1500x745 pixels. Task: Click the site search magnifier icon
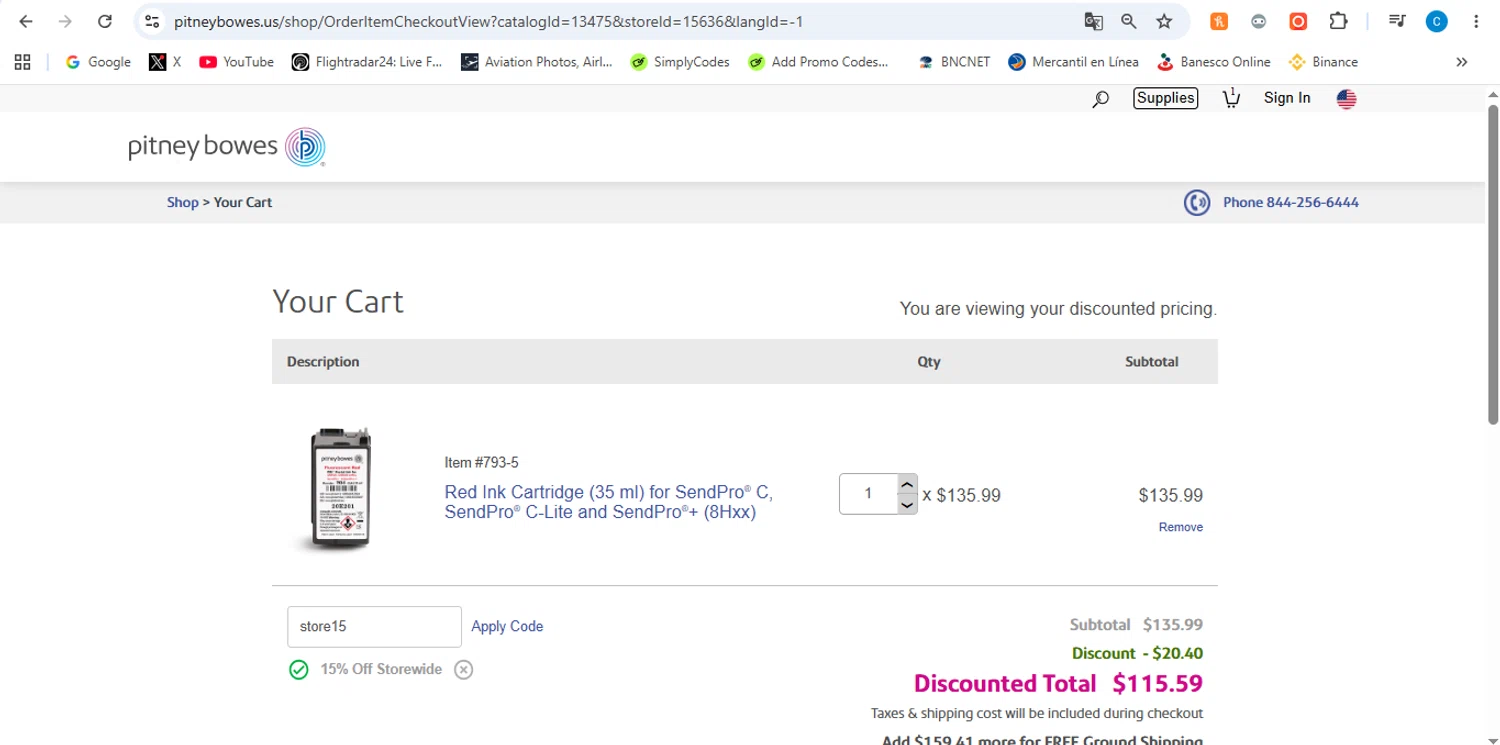click(1100, 98)
